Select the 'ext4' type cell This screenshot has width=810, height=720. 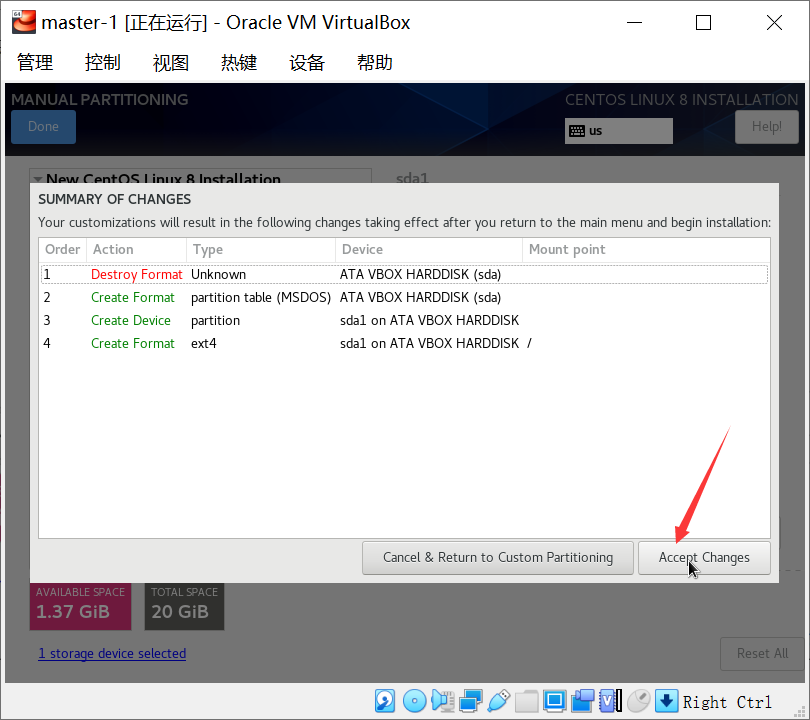(x=204, y=343)
